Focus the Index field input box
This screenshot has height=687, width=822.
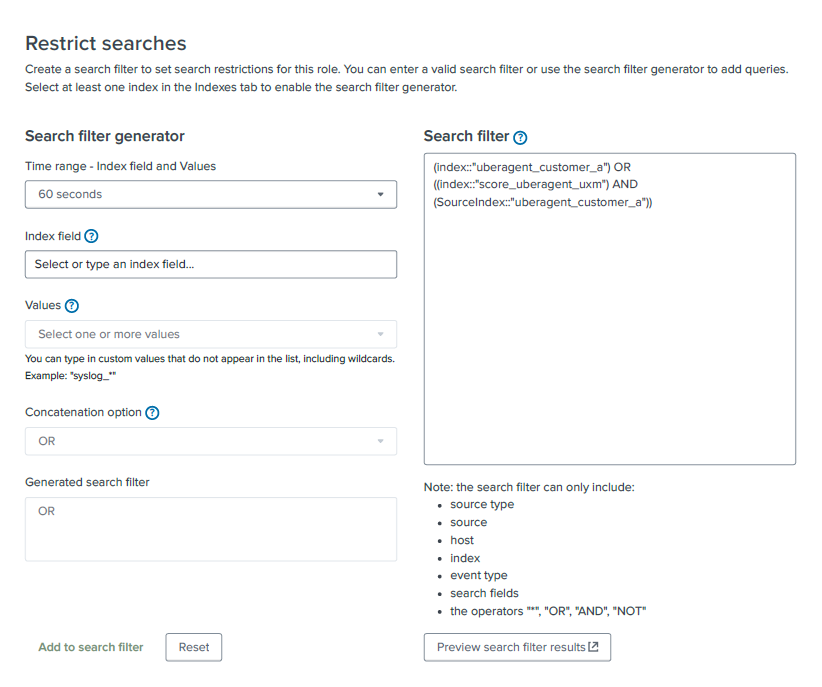pyautogui.click(x=210, y=264)
